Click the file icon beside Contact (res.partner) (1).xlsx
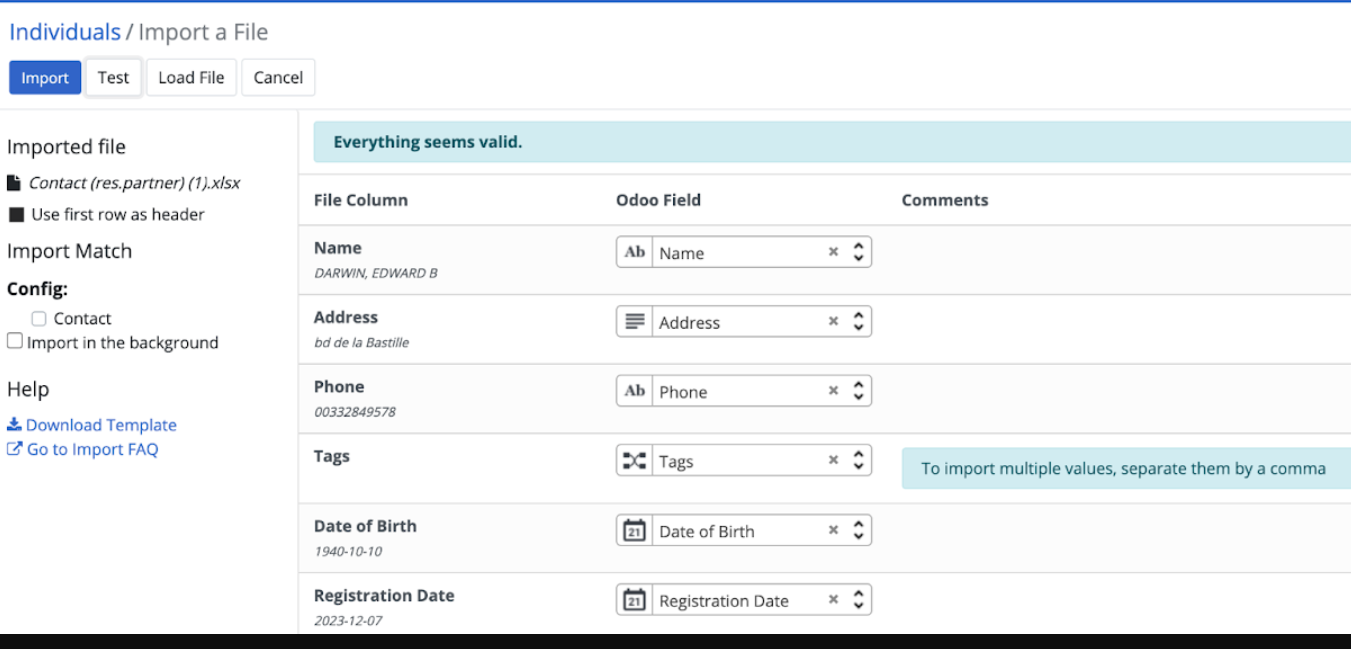 pos(15,182)
